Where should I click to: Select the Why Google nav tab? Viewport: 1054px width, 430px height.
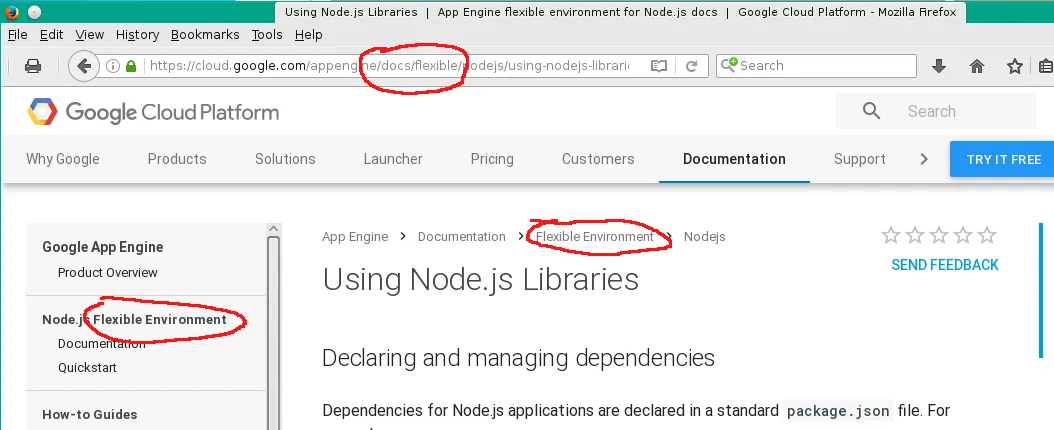(x=63, y=159)
